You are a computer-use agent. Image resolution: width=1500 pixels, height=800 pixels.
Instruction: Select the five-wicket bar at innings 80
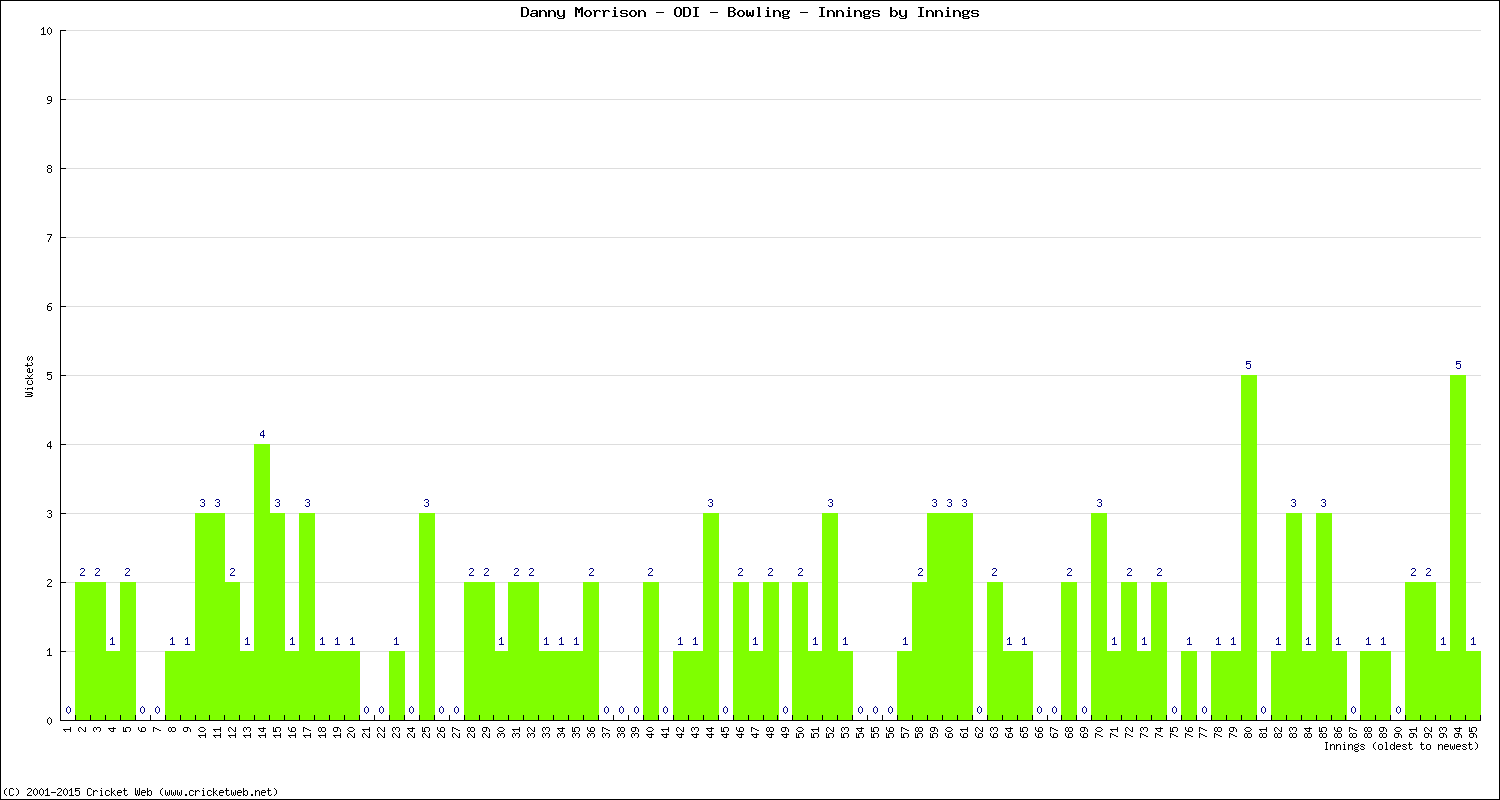point(1249,548)
